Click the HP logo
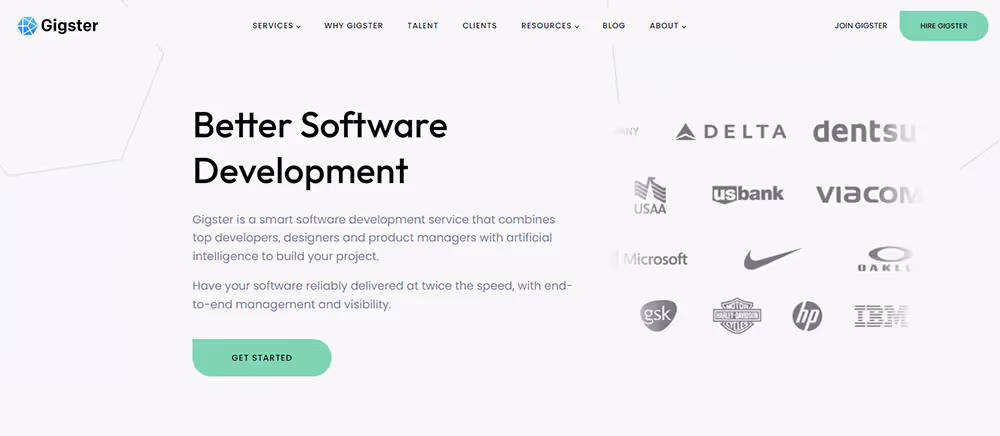 (x=807, y=316)
